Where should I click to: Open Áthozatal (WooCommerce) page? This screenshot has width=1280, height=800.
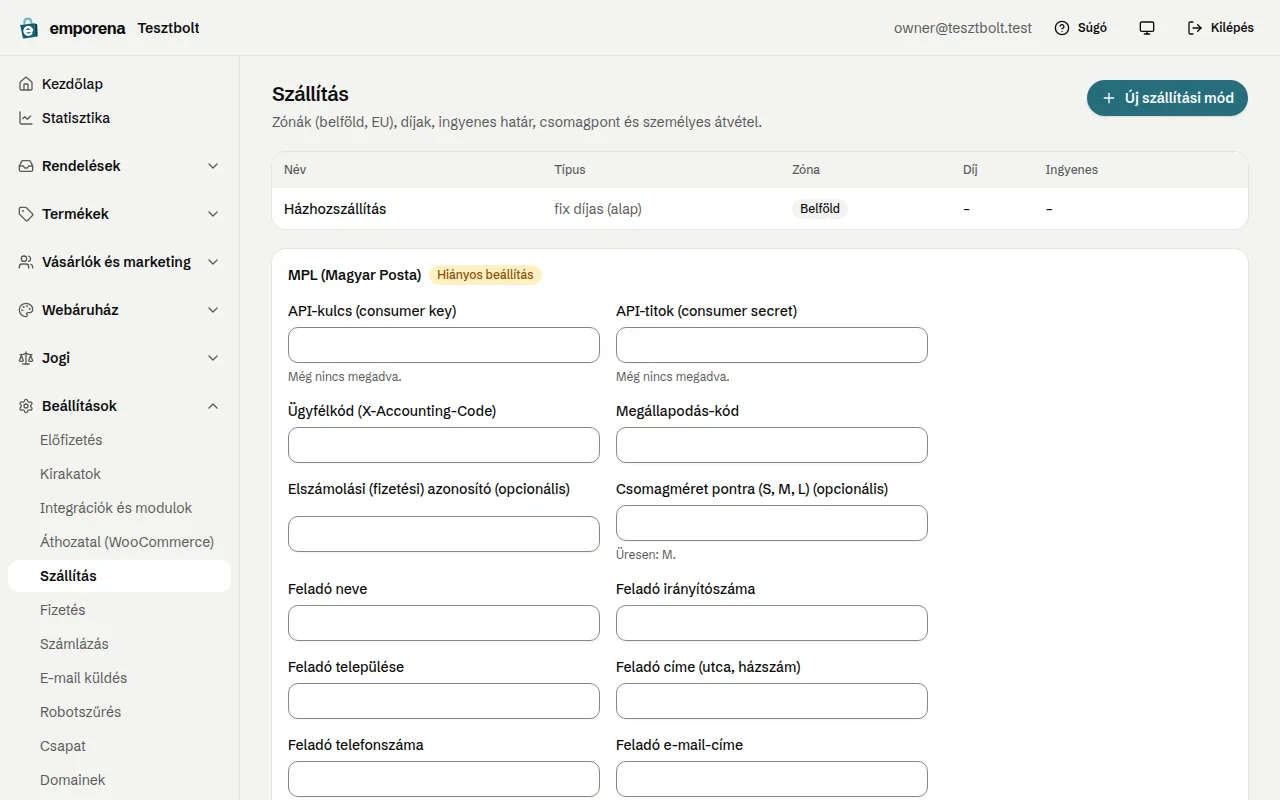point(119,542)
